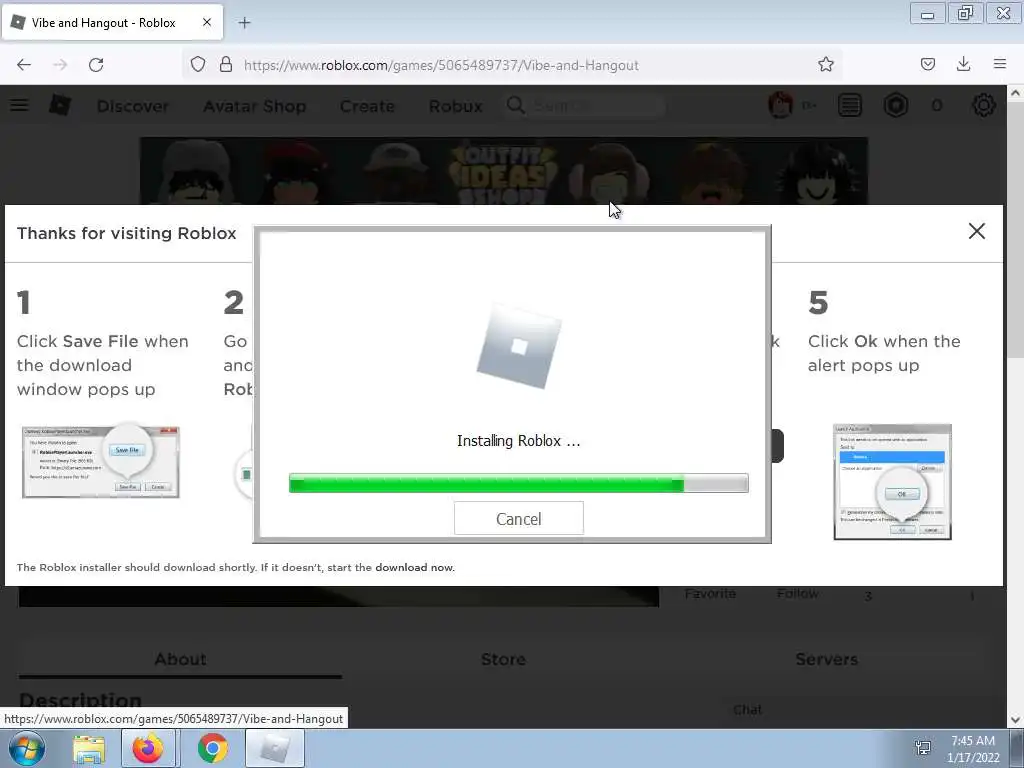Close the Thanks for visiting Roblox dialog
The image size is (1024, 768).
pyautogui.click(x=976, y=231)
